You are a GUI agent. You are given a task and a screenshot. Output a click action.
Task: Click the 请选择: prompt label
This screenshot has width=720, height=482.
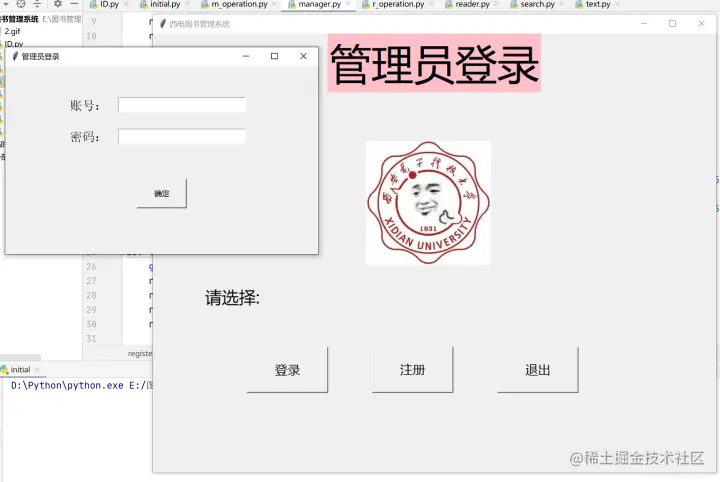[x=232, y=298]
